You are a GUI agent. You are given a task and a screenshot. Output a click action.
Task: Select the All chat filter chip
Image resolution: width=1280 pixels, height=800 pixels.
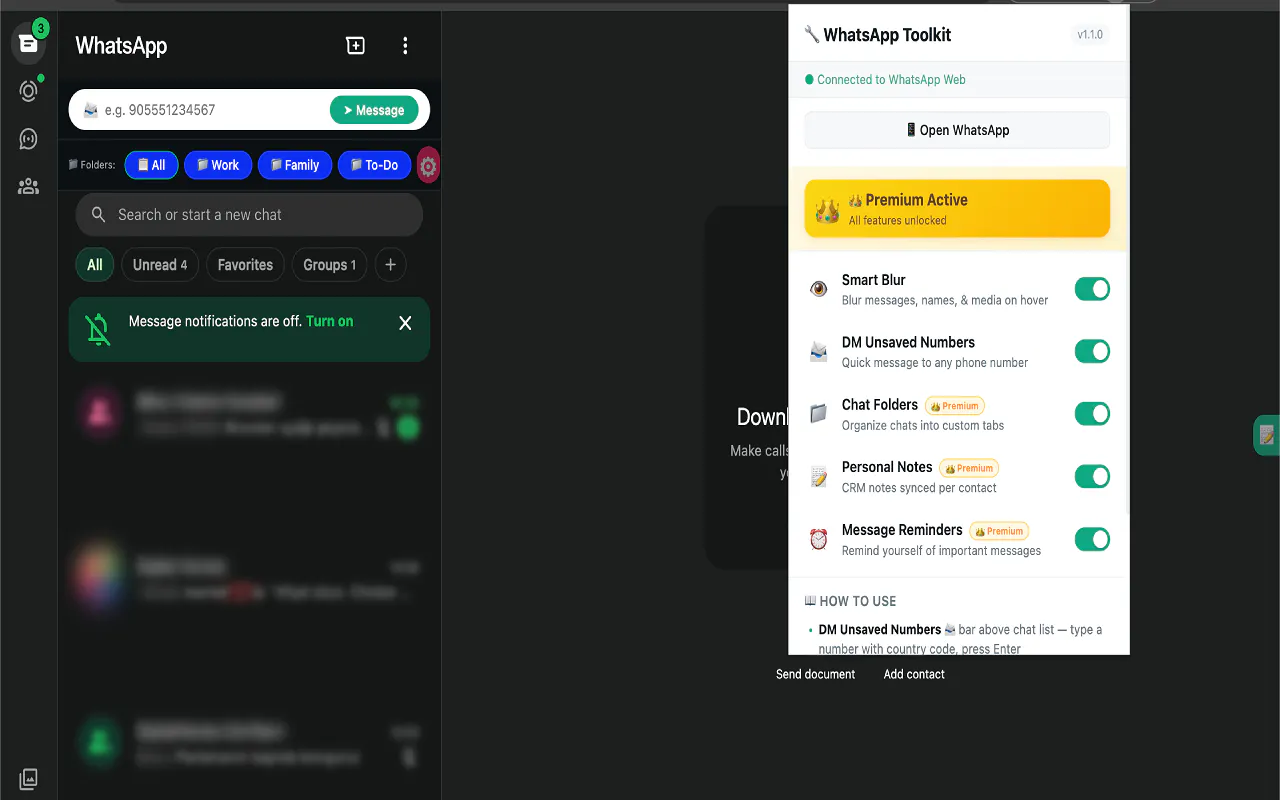[x=95, y=265]
